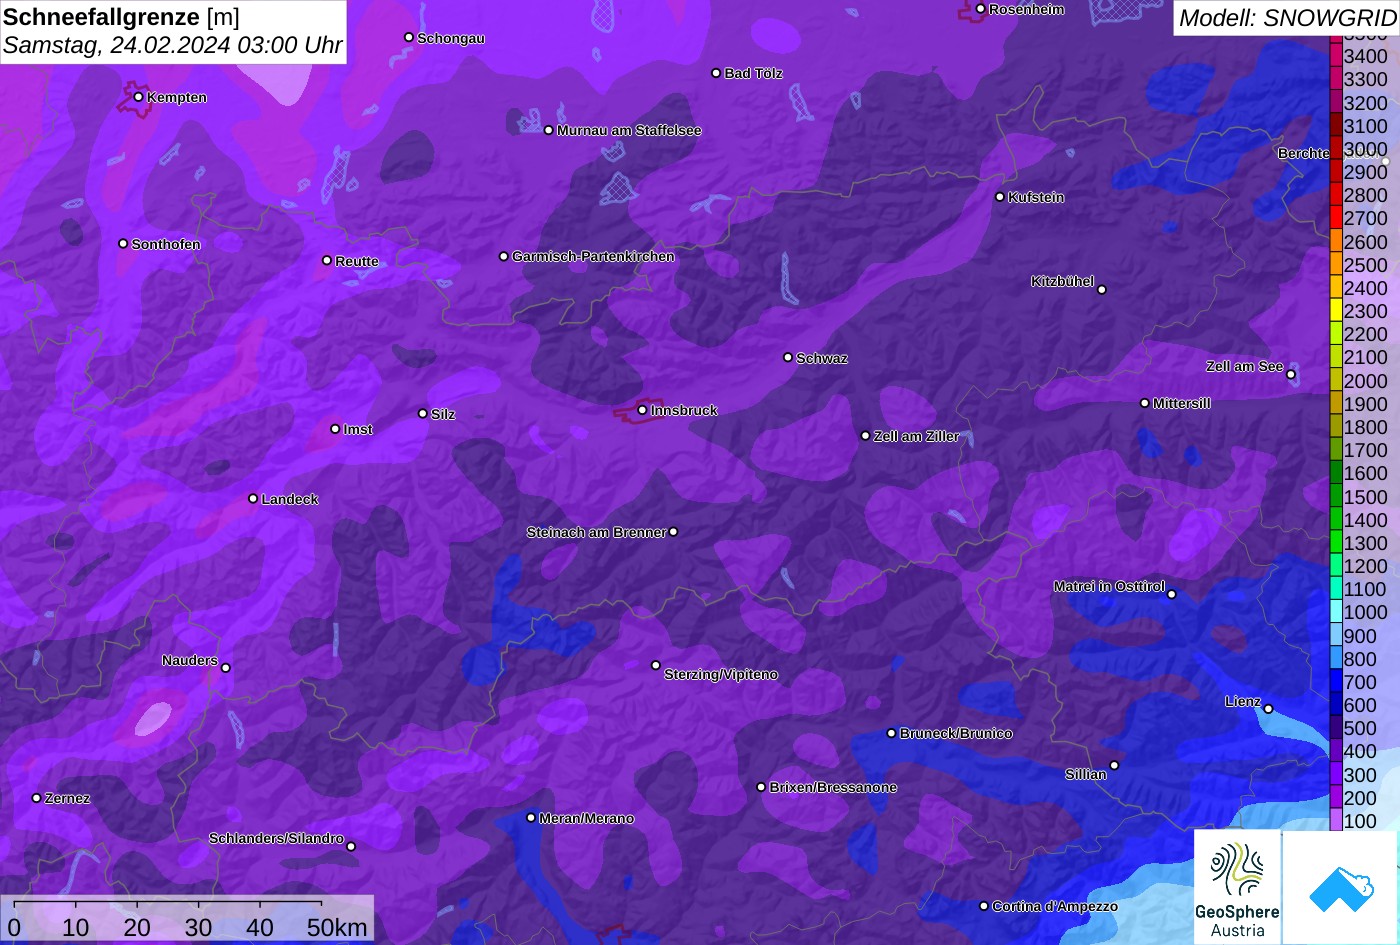The height and width of the screenshot is (945, 1400).
Task: Click the Imst town label
Action: click(x=357, y=429)
